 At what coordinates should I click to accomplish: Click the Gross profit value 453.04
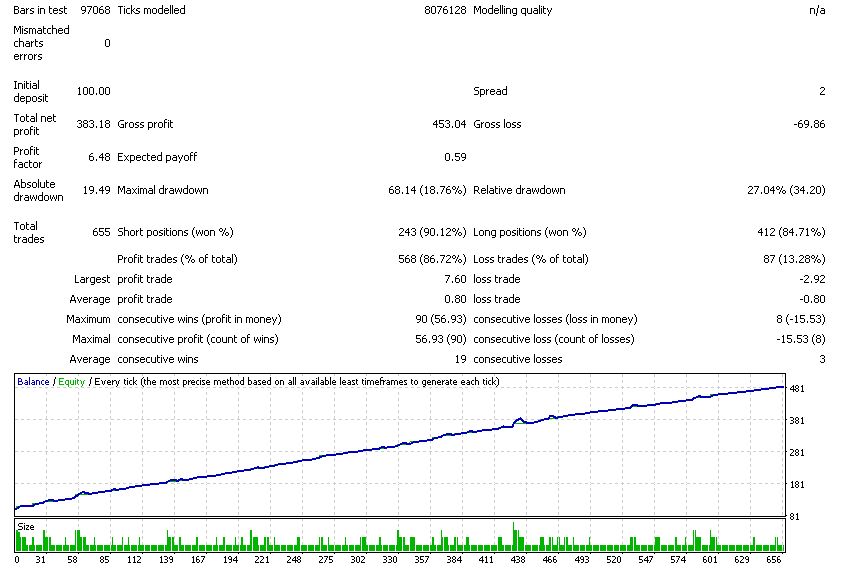point(449,124)
